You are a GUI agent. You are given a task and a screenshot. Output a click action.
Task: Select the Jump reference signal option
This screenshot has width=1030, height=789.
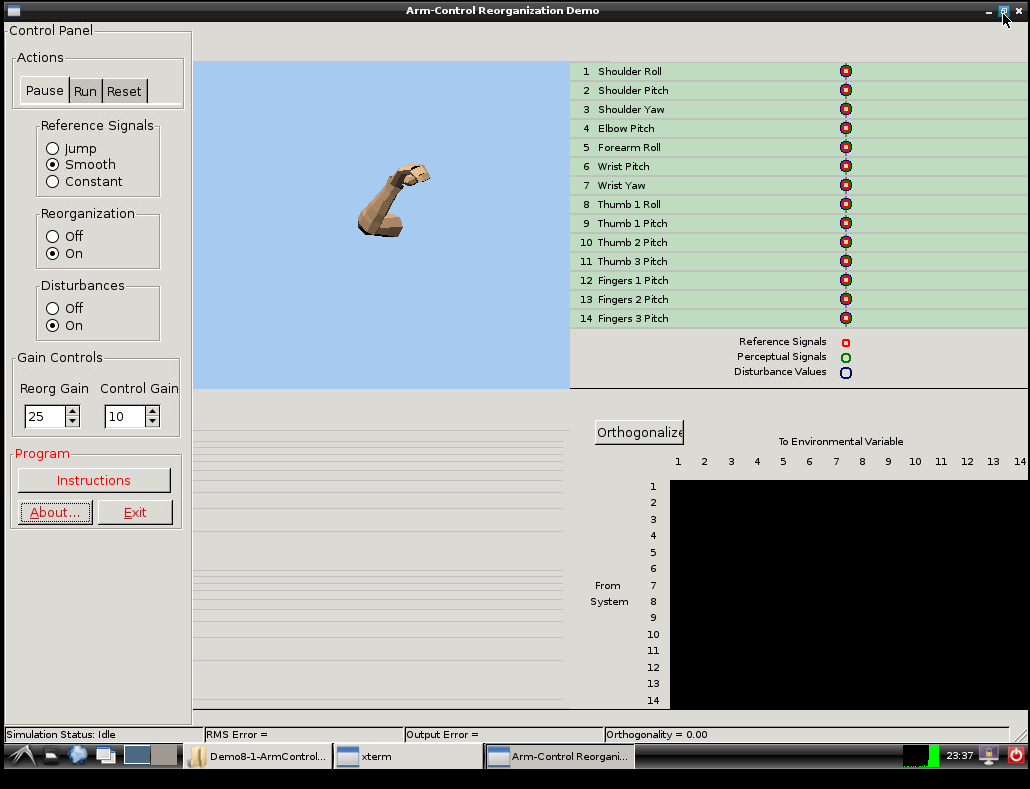(53, 148)
